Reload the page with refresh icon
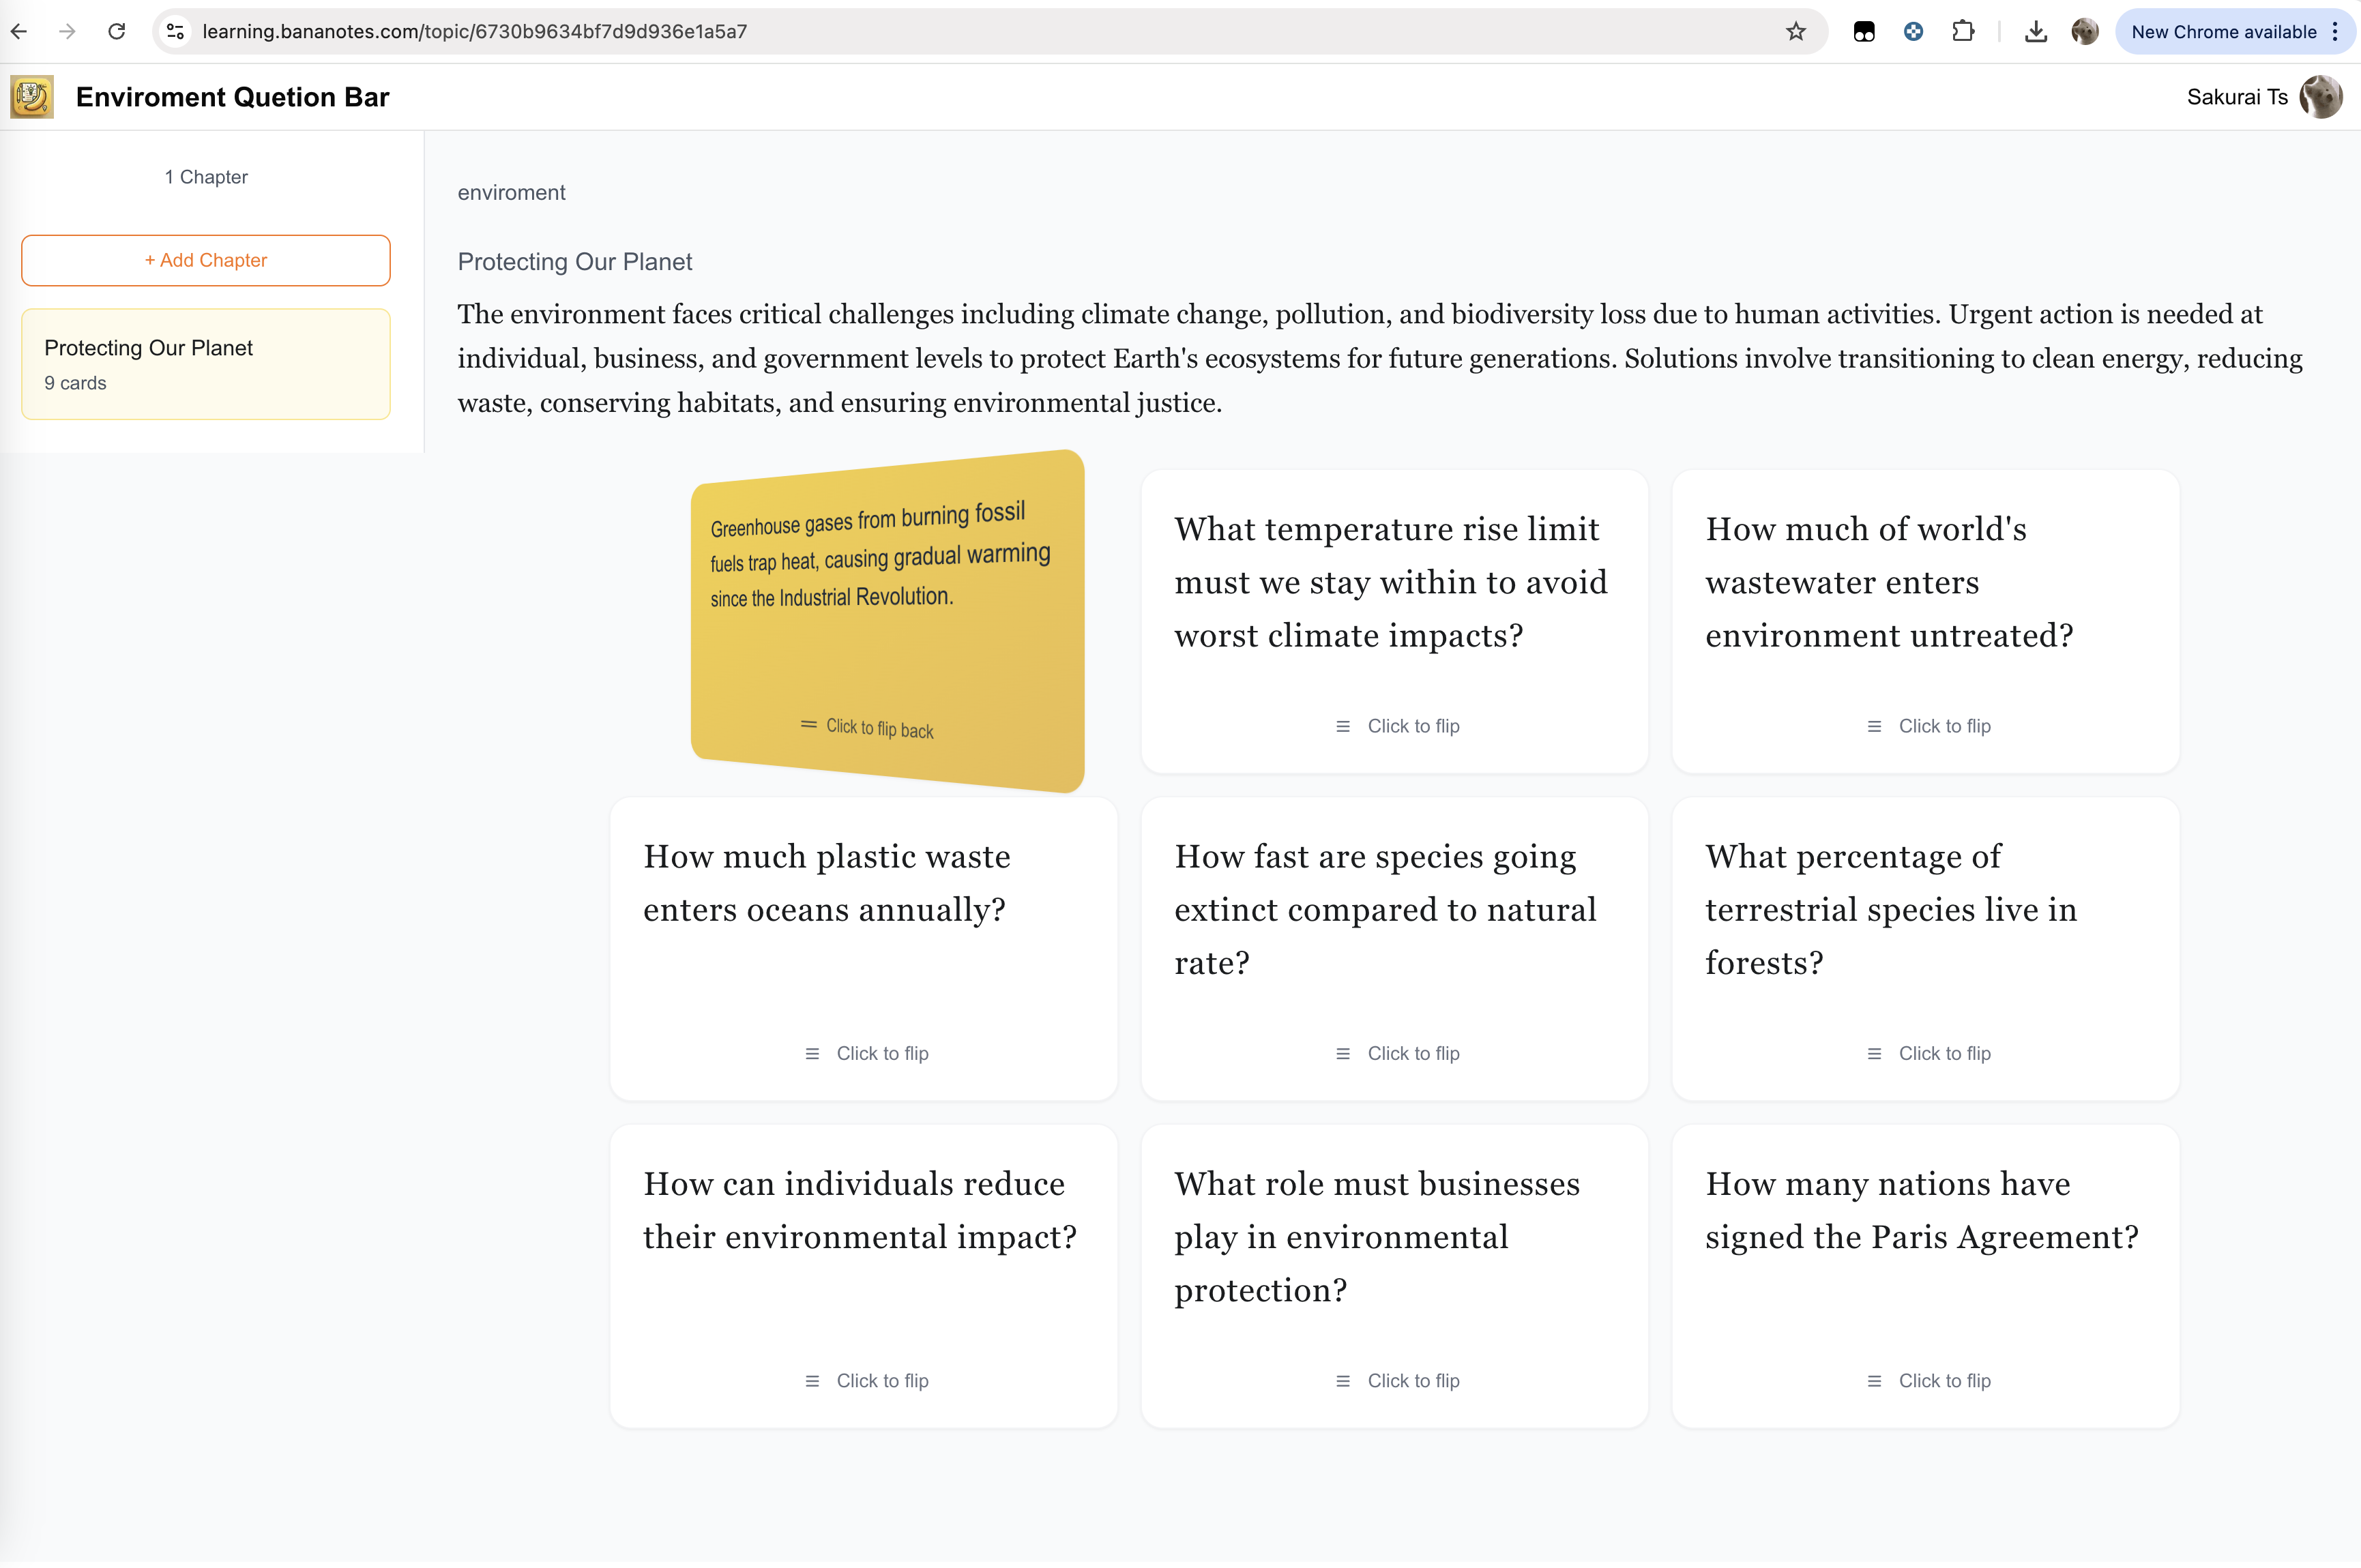The width and height of the screenshot is (2361, 1568). coord(116,31)
